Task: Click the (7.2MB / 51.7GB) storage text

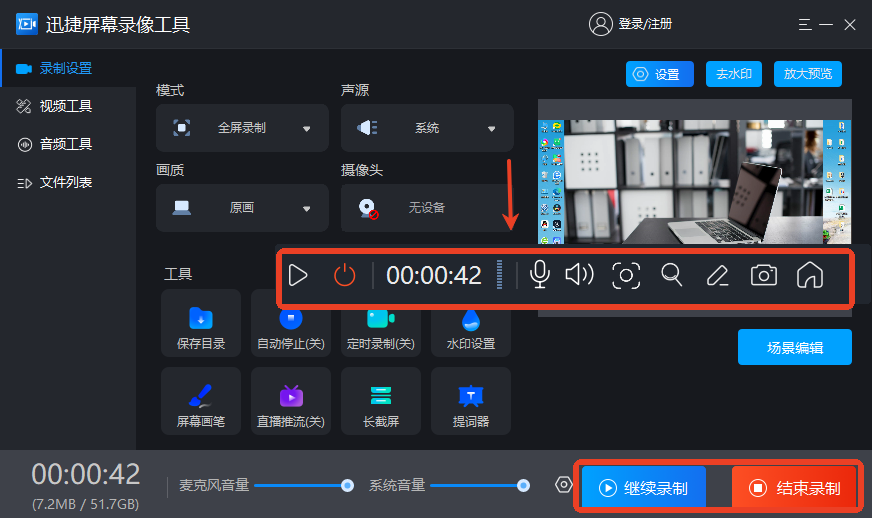Action: (x=86, y=504)
